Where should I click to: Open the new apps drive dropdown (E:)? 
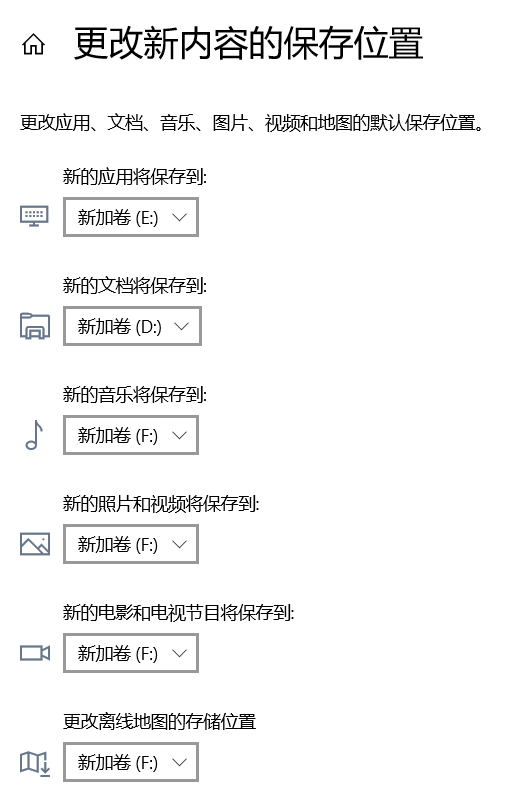pos(131,217)
